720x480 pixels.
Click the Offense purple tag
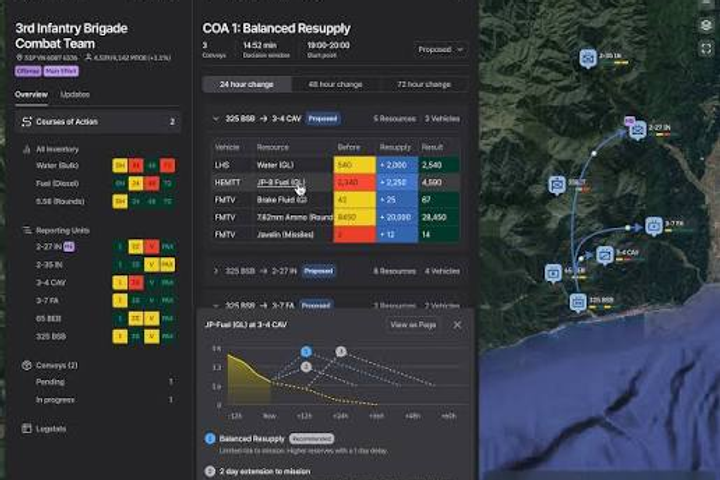(28, 71)
